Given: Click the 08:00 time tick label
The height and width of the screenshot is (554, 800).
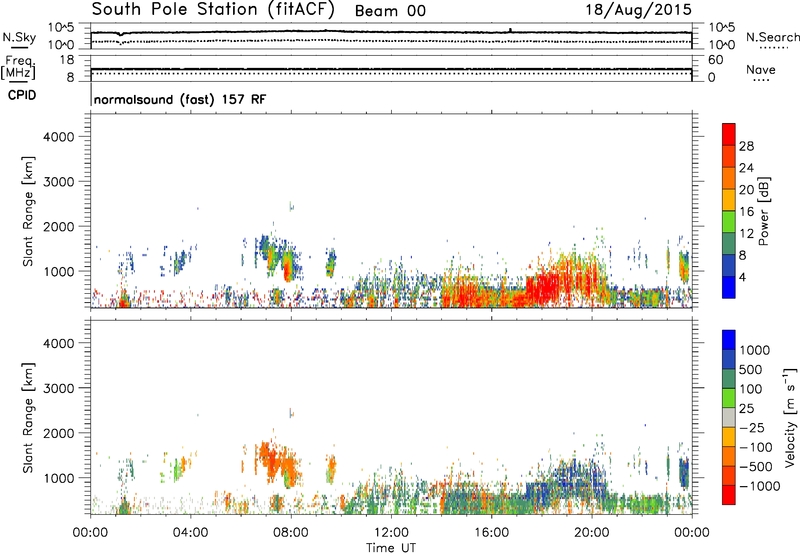Looking at the screenshot, I should click(291, 533).
